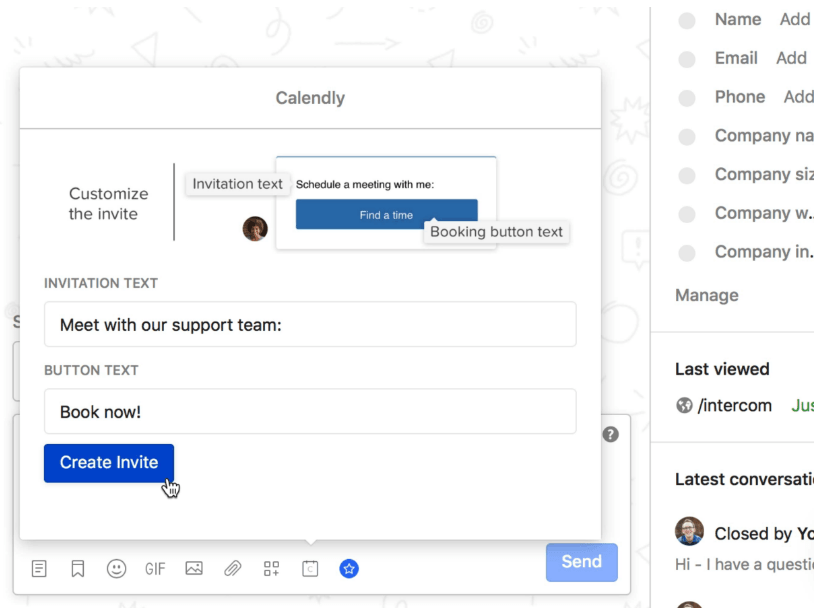Click the Create Invite button
This screenshot has width=821, height=608.
(109, 463)
